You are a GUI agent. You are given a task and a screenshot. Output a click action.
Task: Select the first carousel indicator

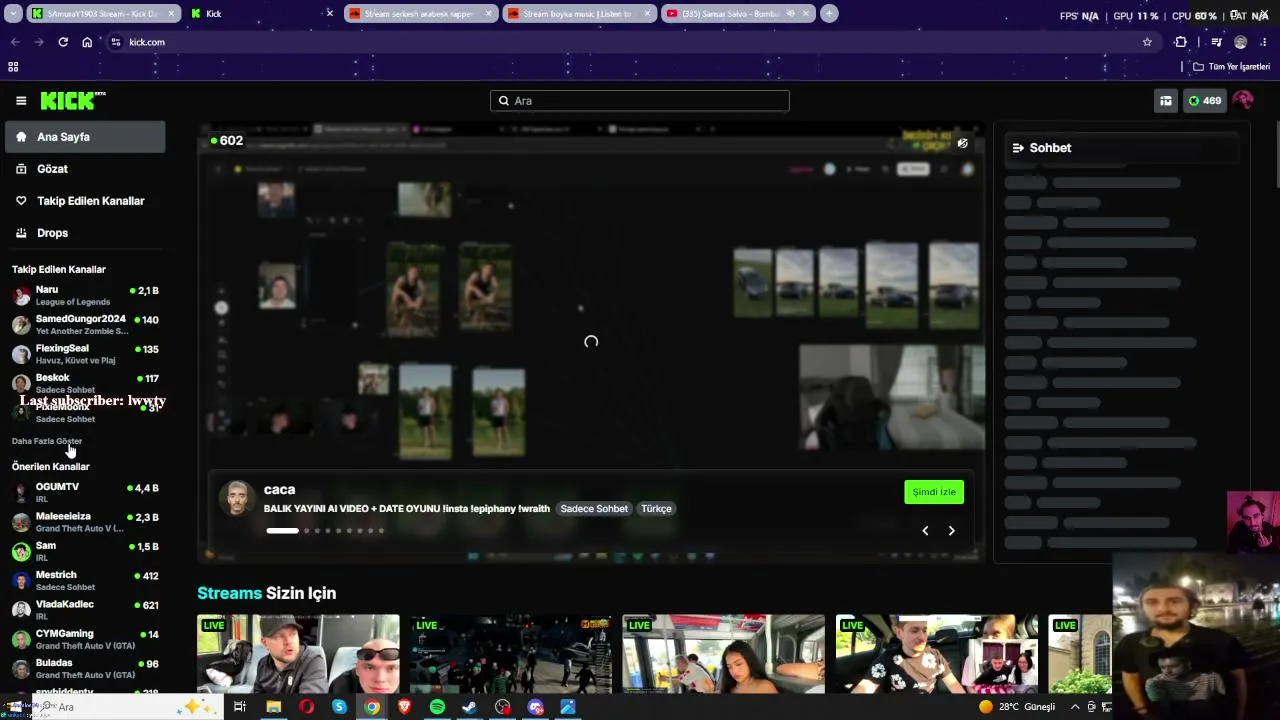[282, 531]
